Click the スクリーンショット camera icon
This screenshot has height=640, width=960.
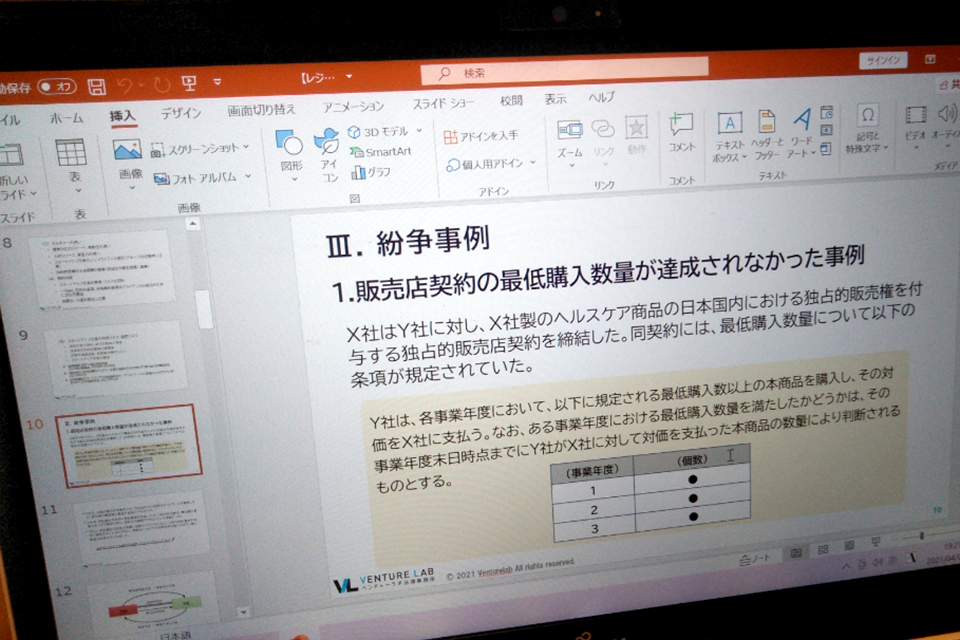pos(158,150)
